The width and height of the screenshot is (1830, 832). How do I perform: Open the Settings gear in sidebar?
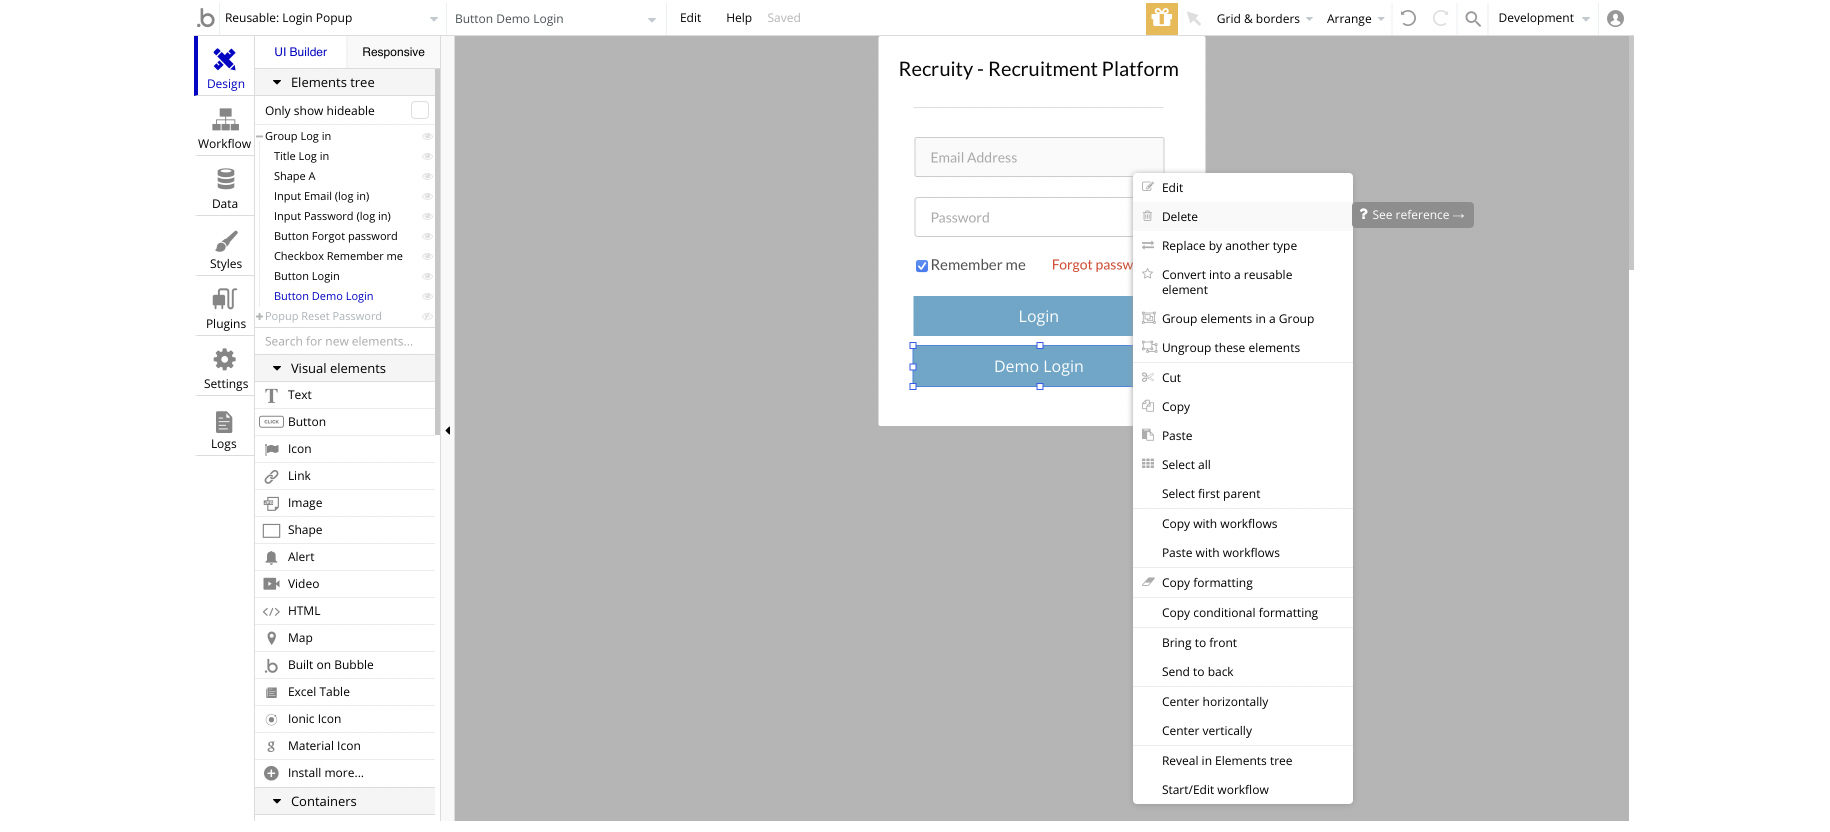coord(225,368)
